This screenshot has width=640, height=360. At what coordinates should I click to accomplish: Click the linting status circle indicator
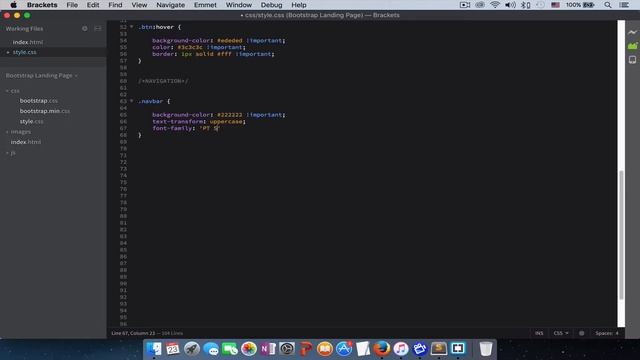coord(581,333)
